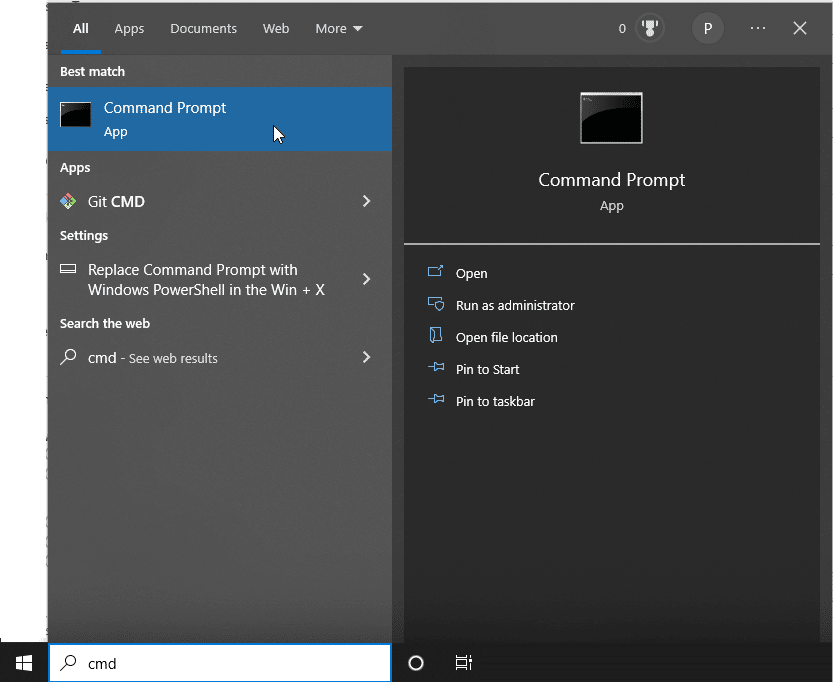
Task: Open the three-dot options menu
Action: (757, 29)
